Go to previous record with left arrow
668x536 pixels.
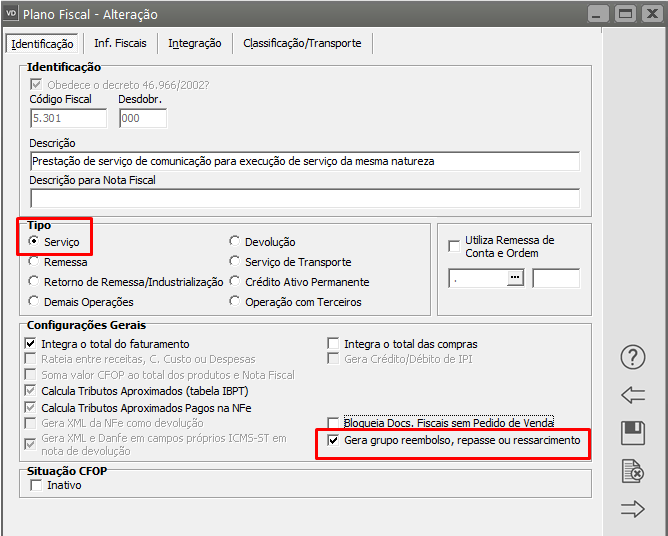[632, 395]
